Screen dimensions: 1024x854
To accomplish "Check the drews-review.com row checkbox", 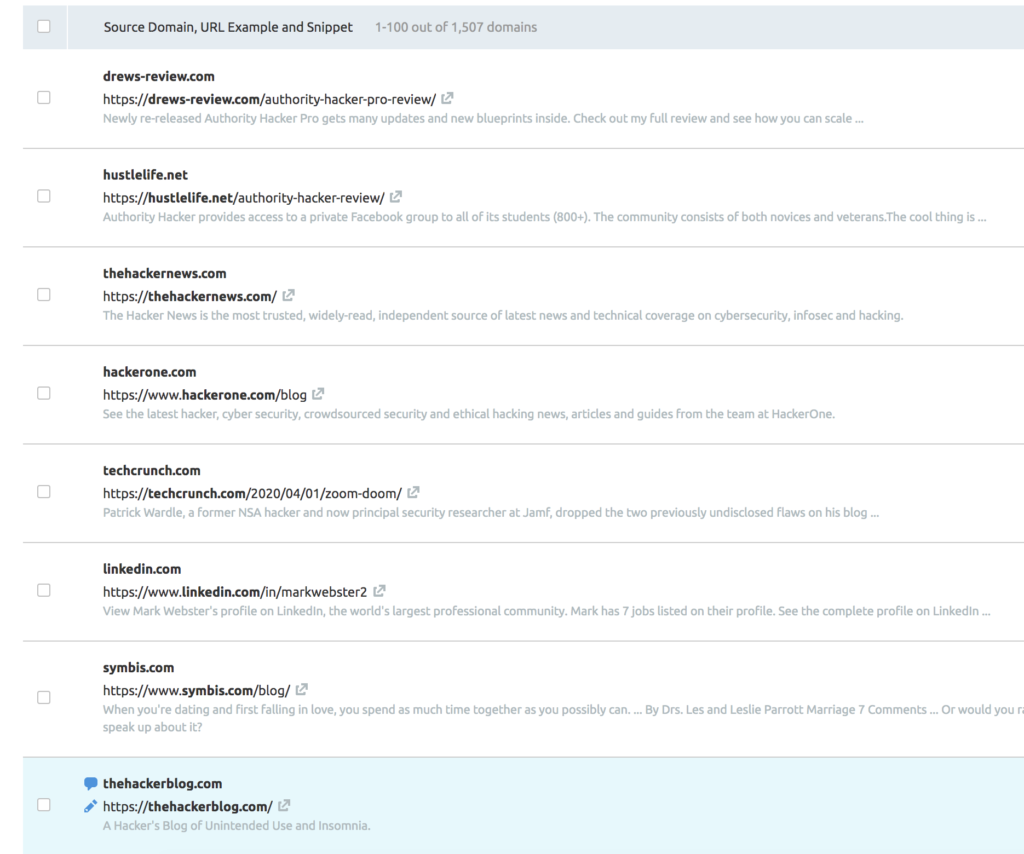I will [x=44, y=98].
